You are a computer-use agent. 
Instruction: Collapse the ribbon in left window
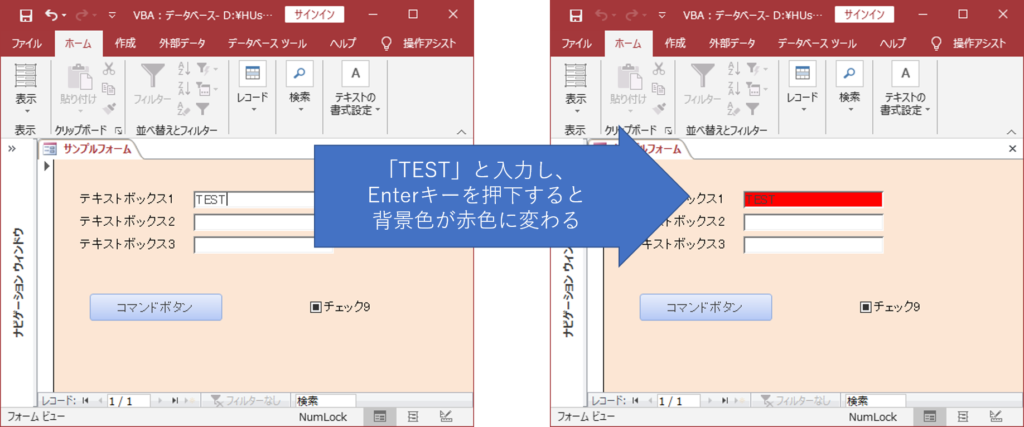(x=462, y=131)
